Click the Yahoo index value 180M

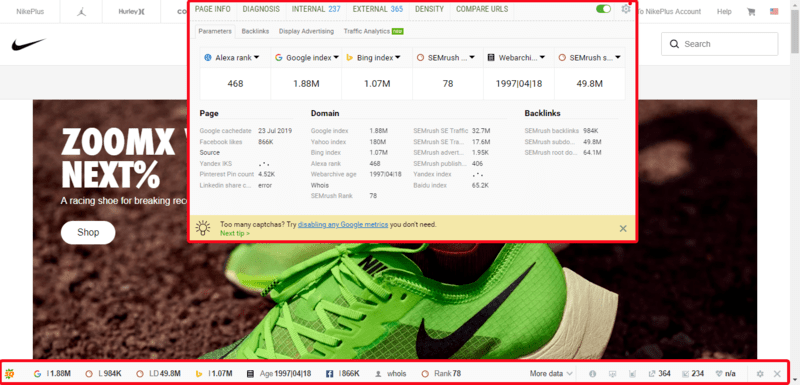(378, 142)
